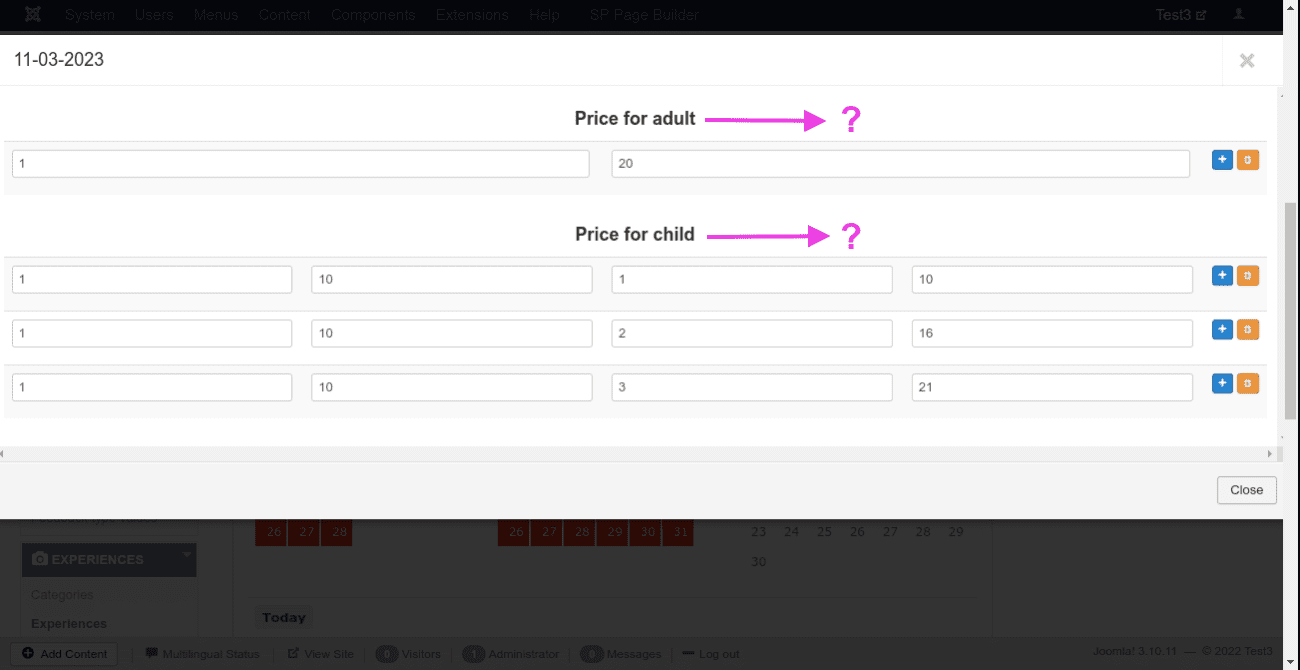Click plus button on child row with value 21
This screenshot has width=1300, height=670.
click(1222, 384)
